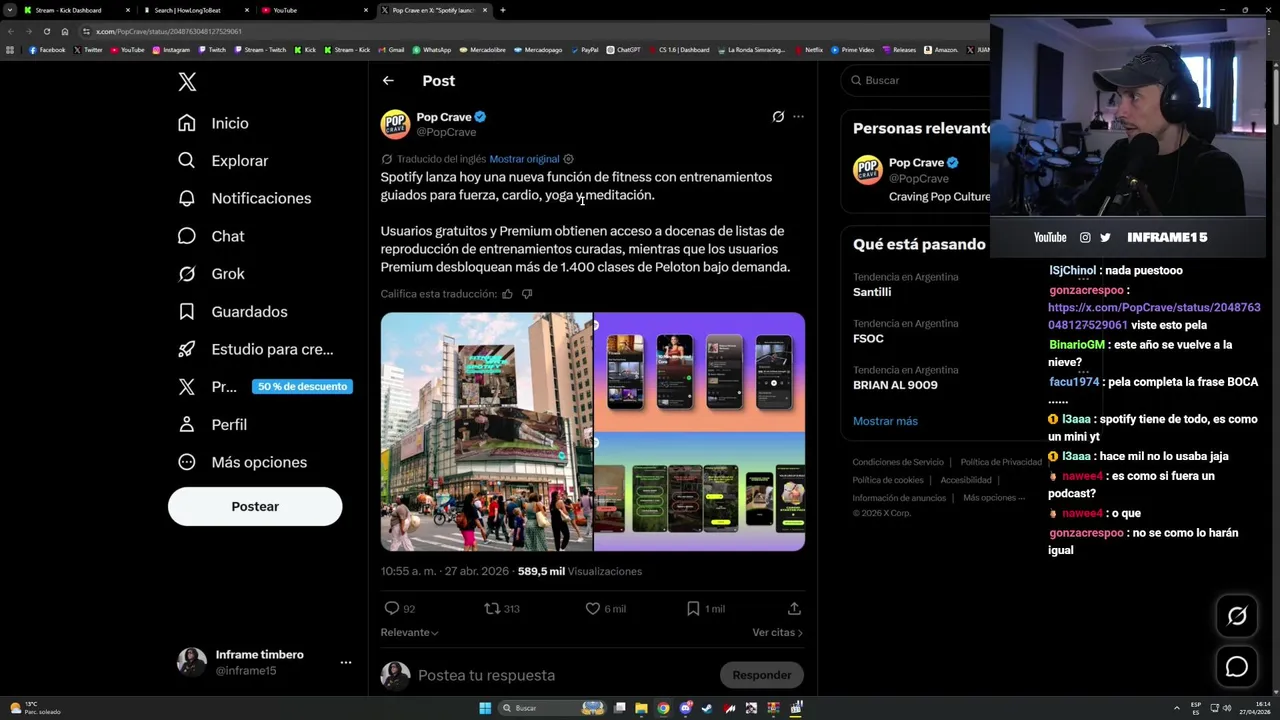
Task: Like the post with 6 mil likes
Action: [x=605, y=608]
